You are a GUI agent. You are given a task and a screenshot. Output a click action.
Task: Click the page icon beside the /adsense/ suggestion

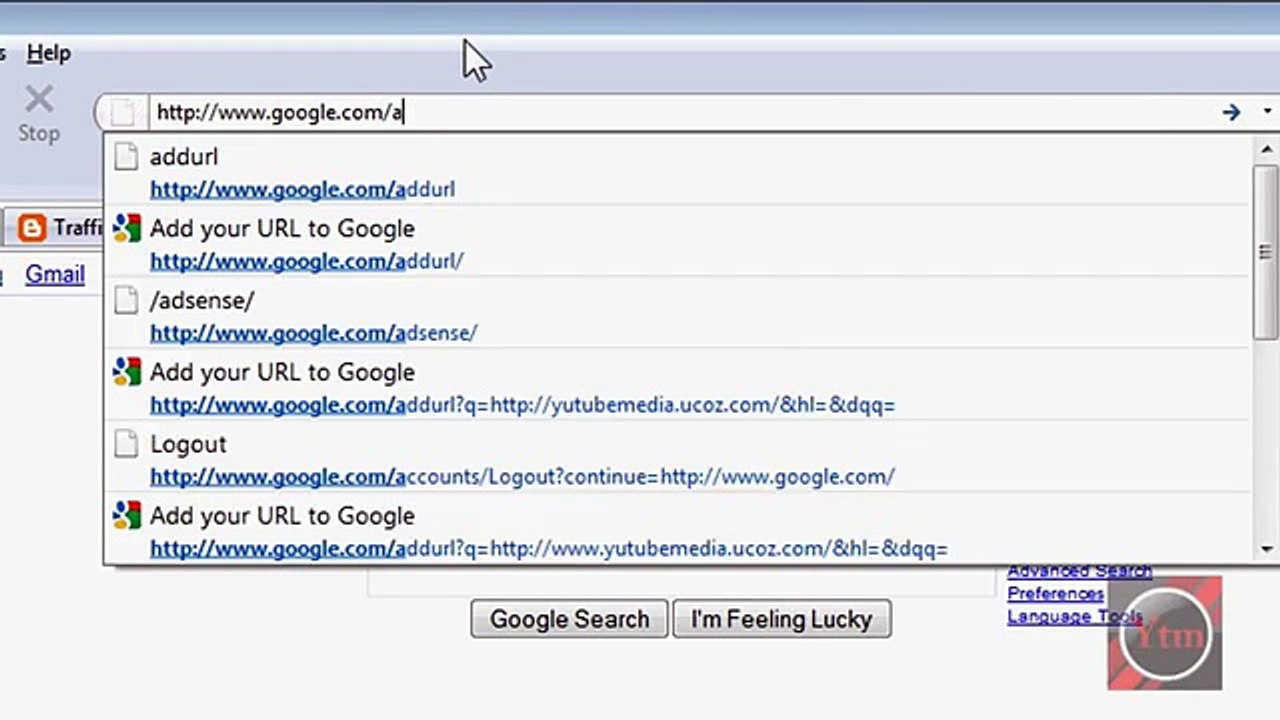[126, 301]
